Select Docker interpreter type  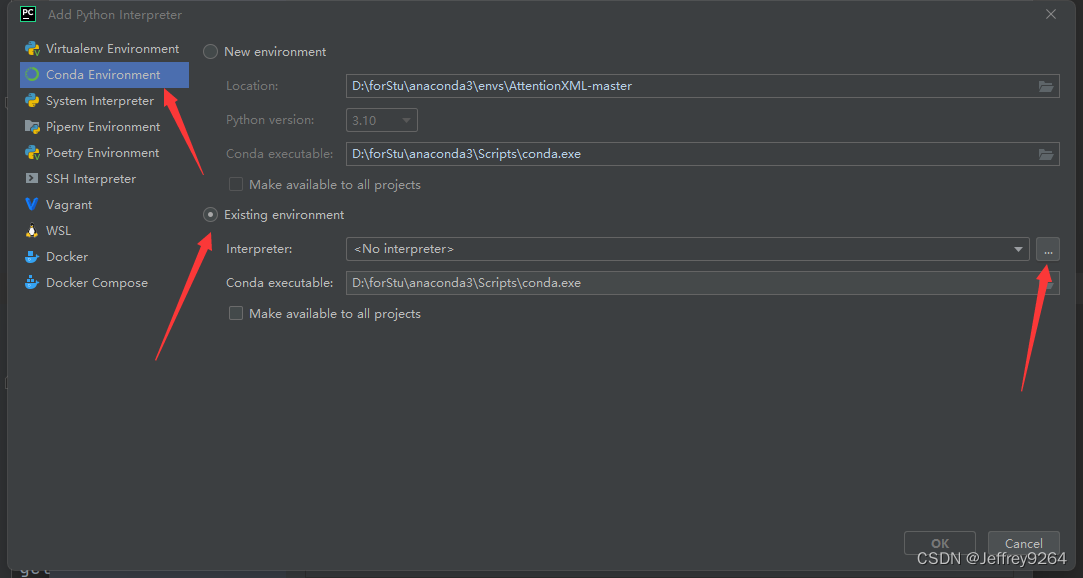pyautogui.click(x=104, y=257)
